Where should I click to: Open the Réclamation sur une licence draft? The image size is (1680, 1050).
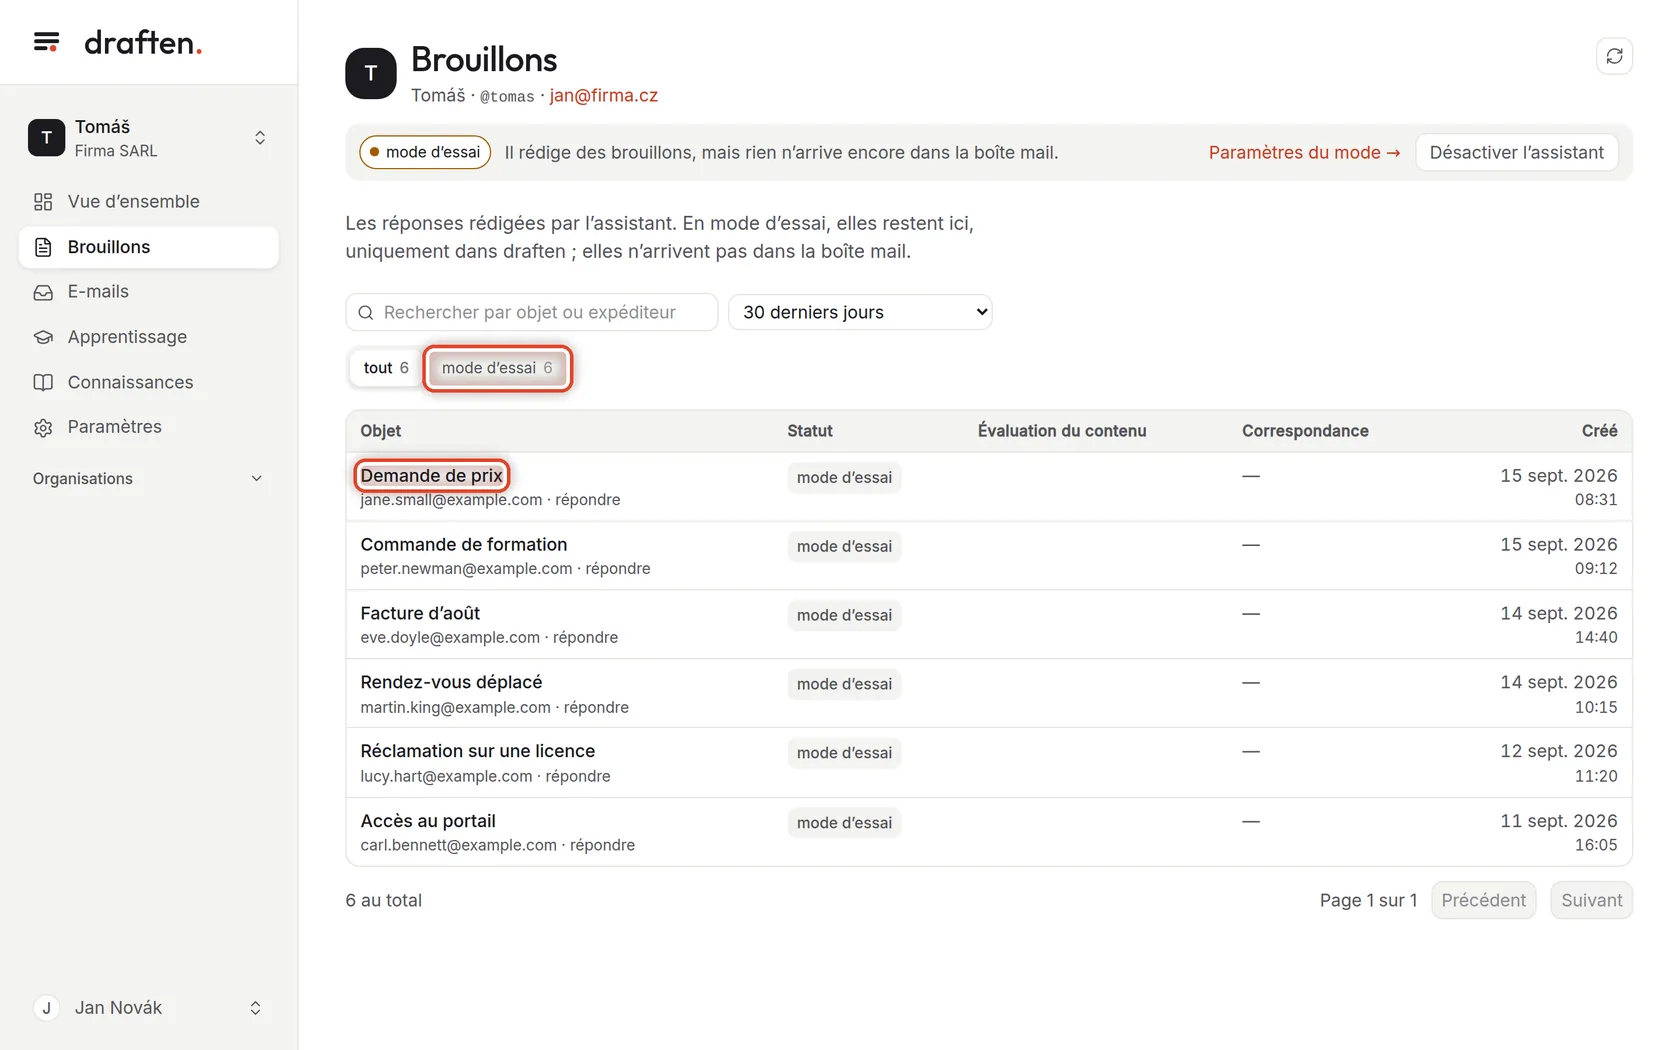[x=477, y=752]
